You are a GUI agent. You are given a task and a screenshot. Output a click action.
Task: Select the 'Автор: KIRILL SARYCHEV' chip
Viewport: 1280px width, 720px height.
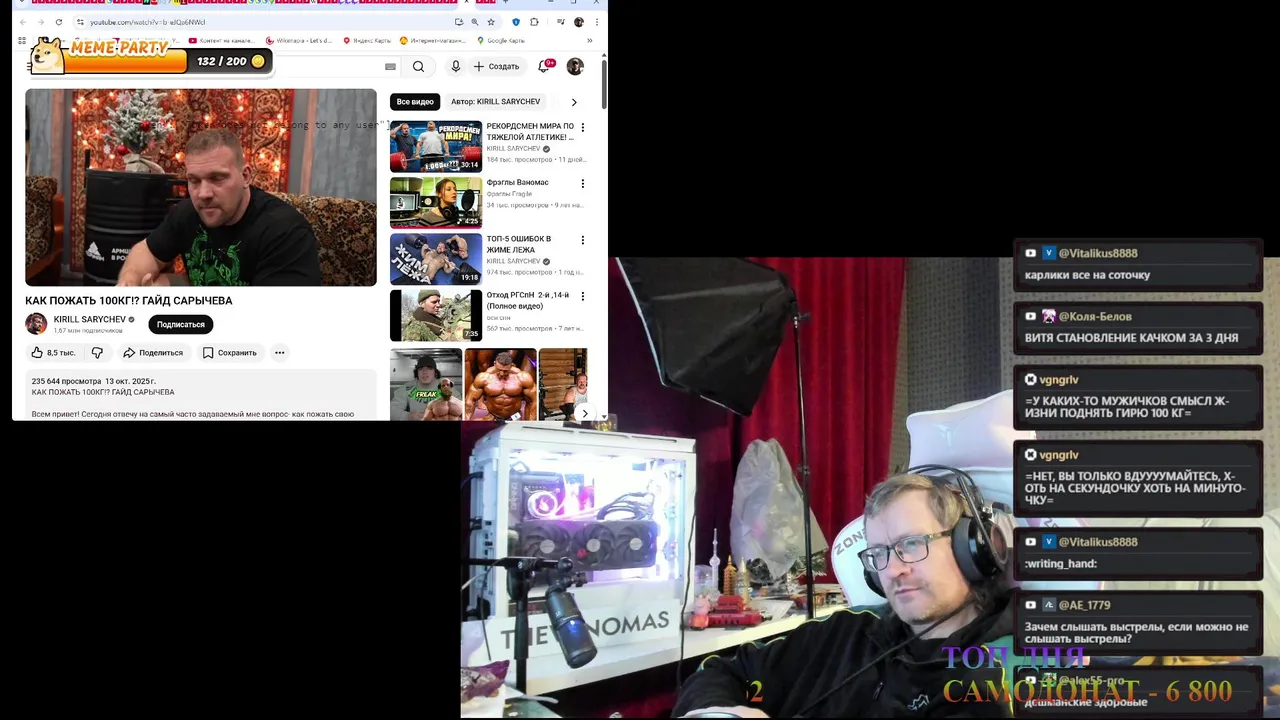tap(495, 102)
